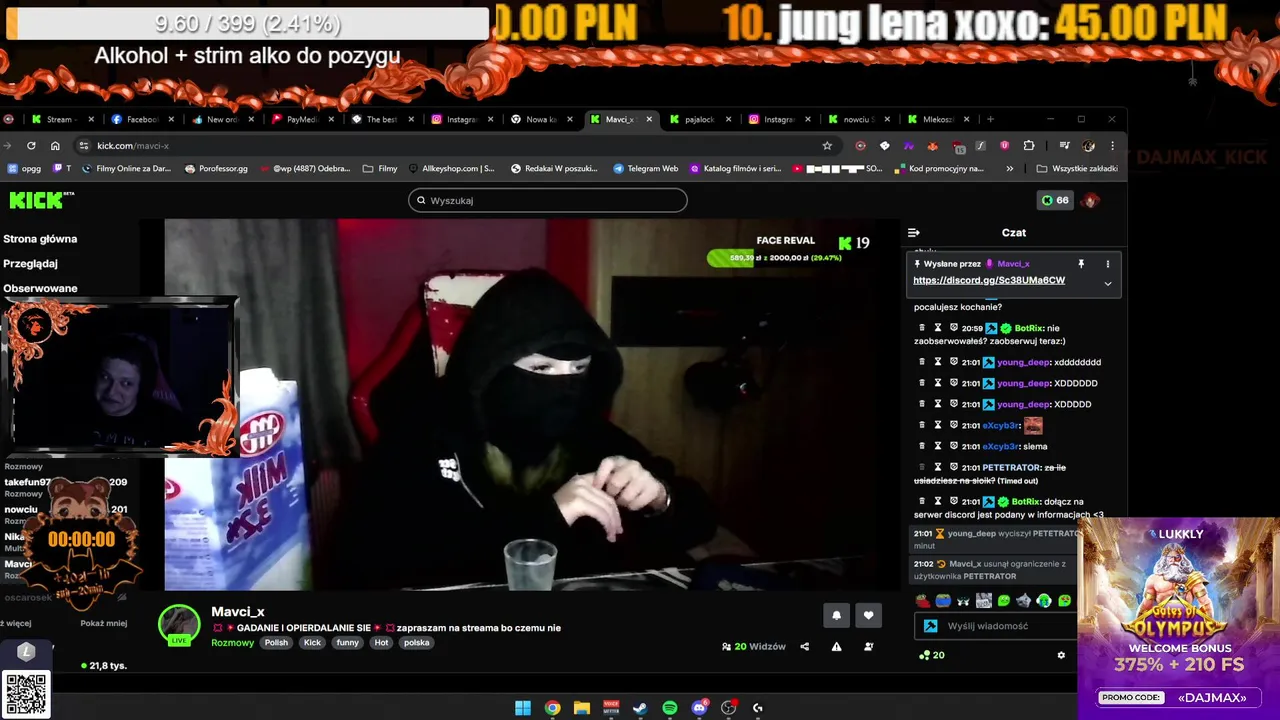Image resolution: width=1280 pixels, height=720 pixels.
Task: Turn on notifications with the bell button
Action: 836,615
